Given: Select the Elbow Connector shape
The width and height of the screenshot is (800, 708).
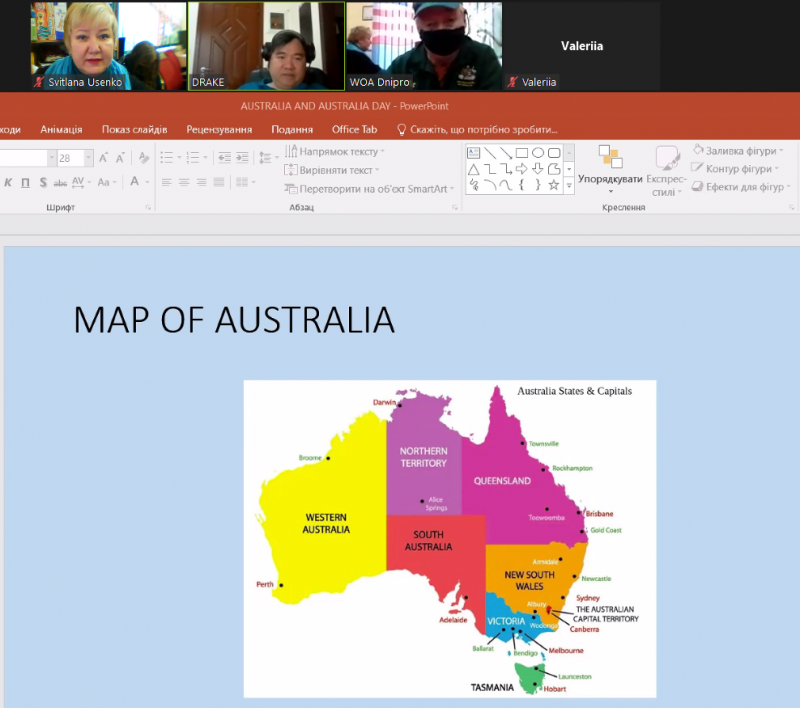Looking at the screenshot, I should point(490,169).
